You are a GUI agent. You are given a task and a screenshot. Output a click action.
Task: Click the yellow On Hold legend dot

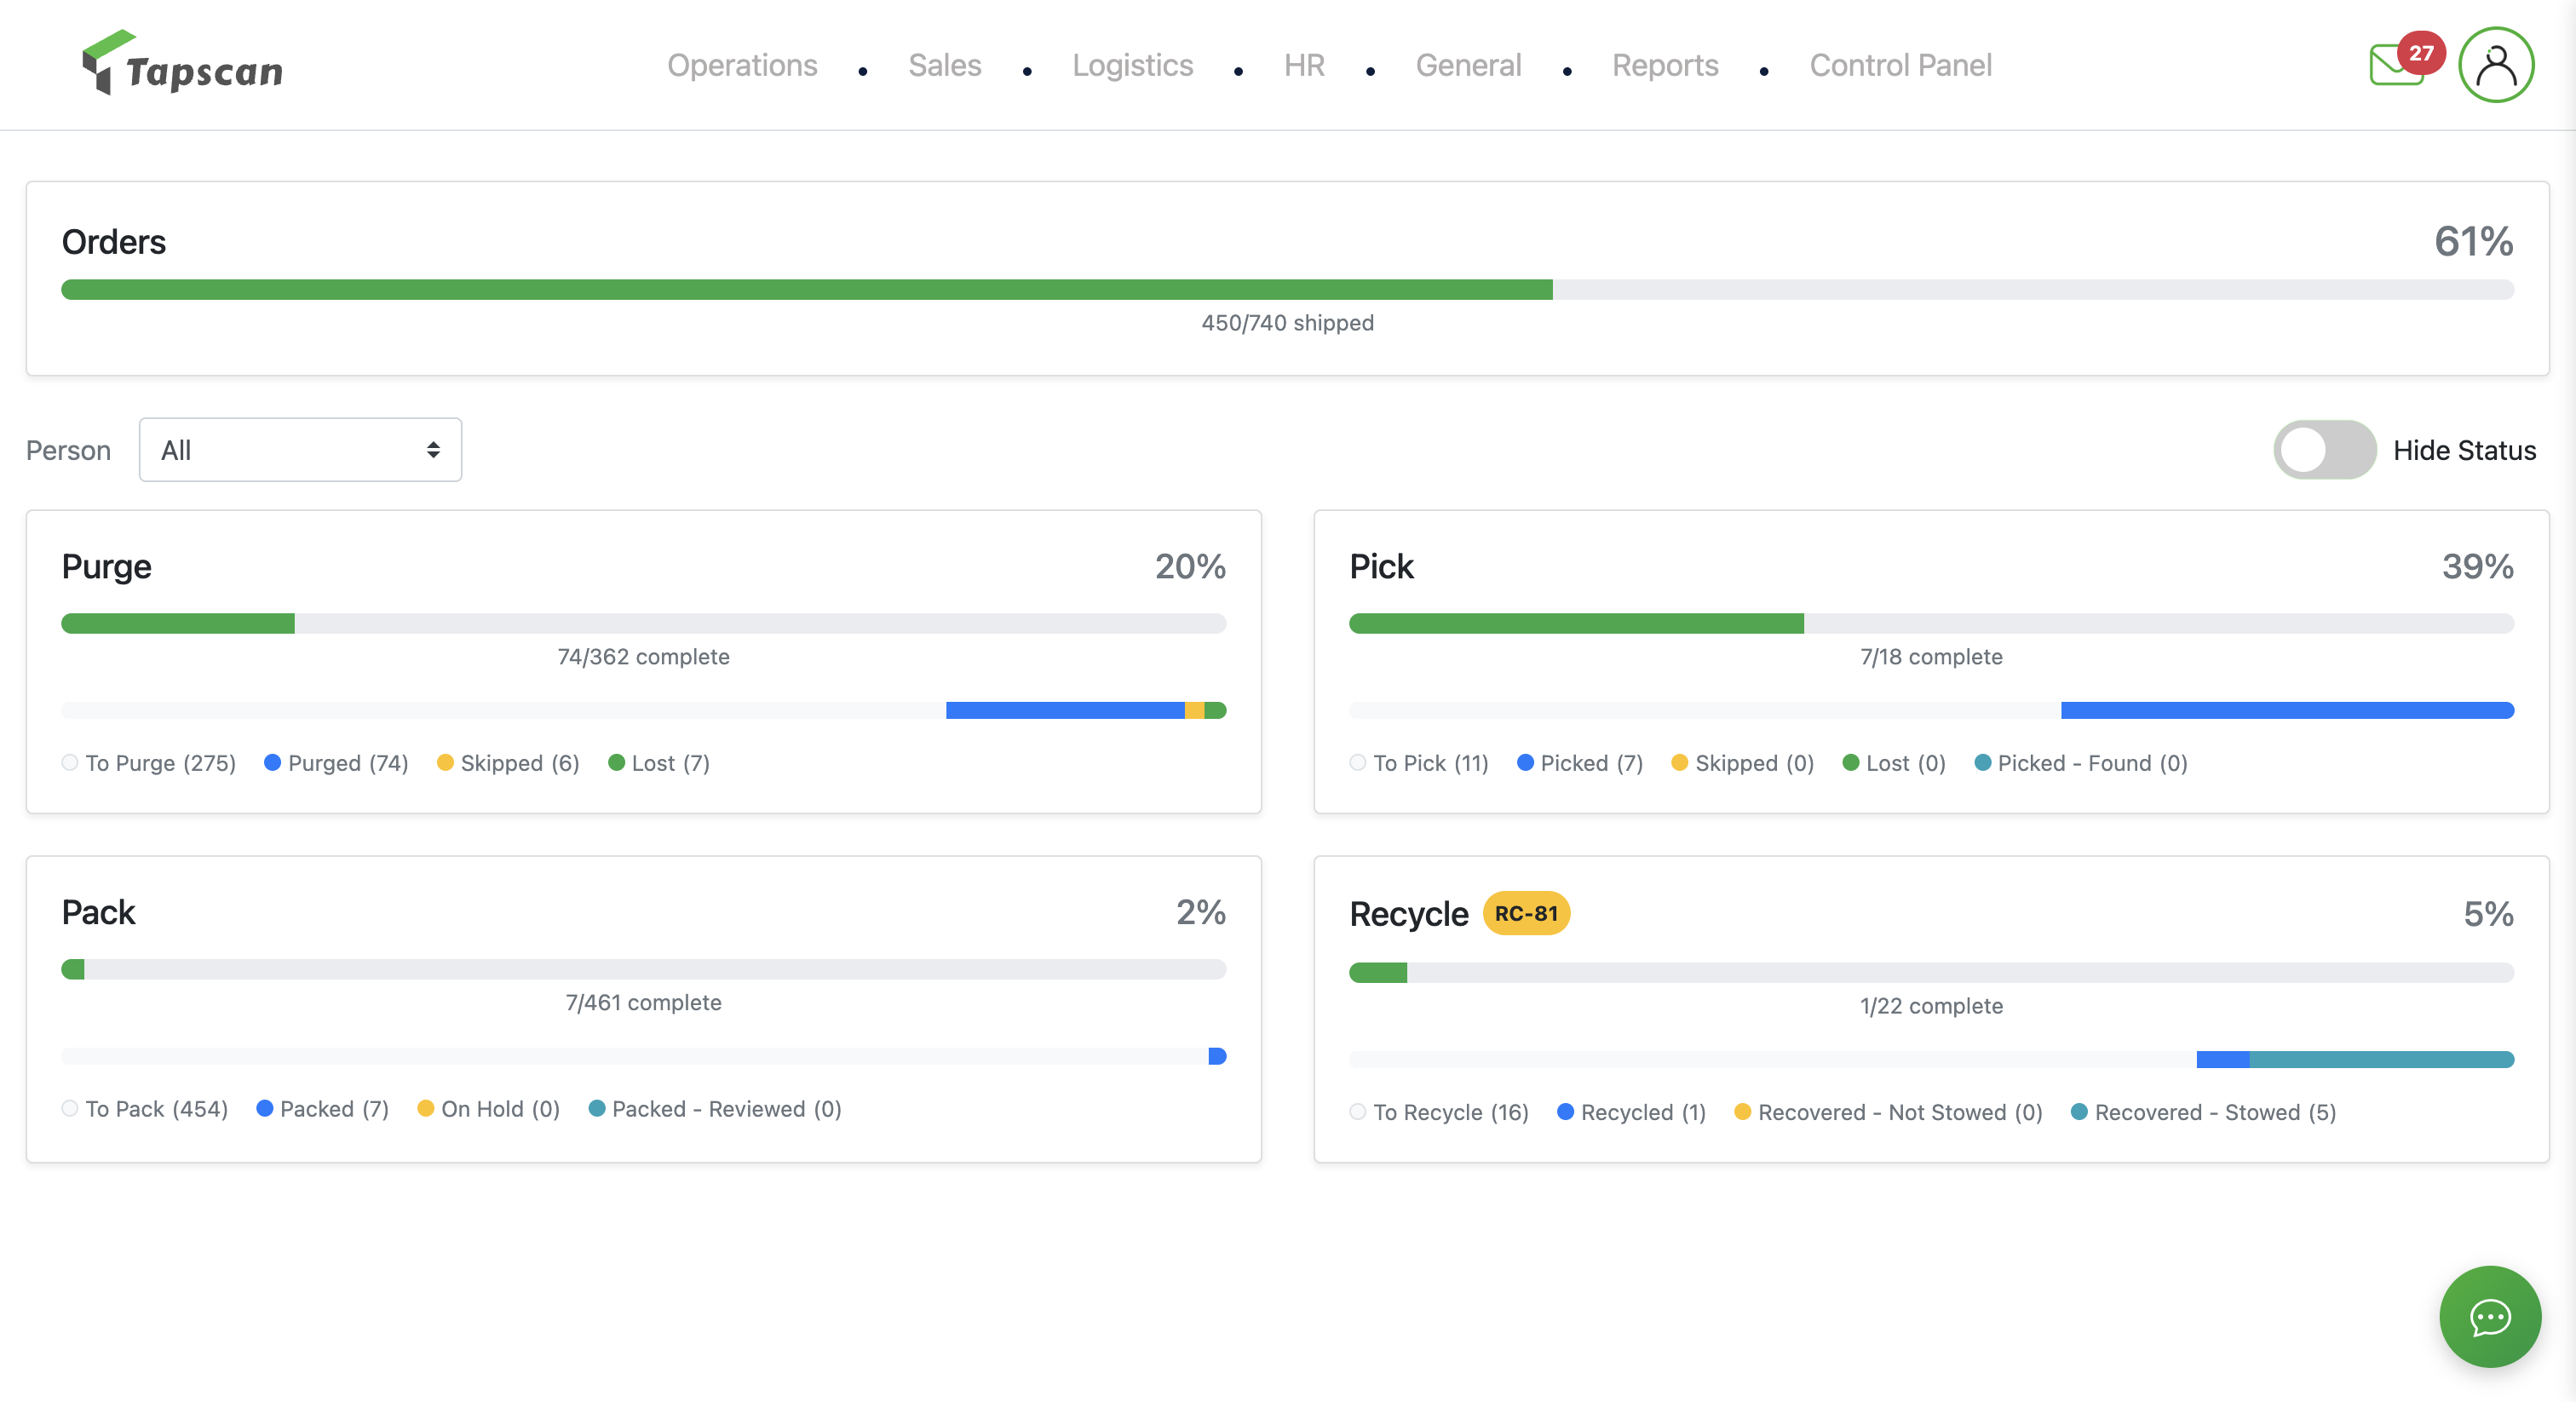click(425, 1108)
